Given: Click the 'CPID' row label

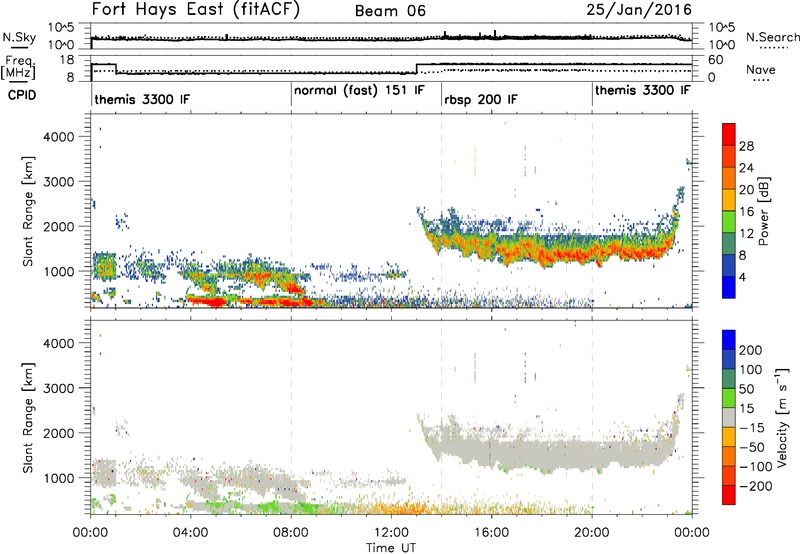Looking at the screenshot, I should coord(22,95).
